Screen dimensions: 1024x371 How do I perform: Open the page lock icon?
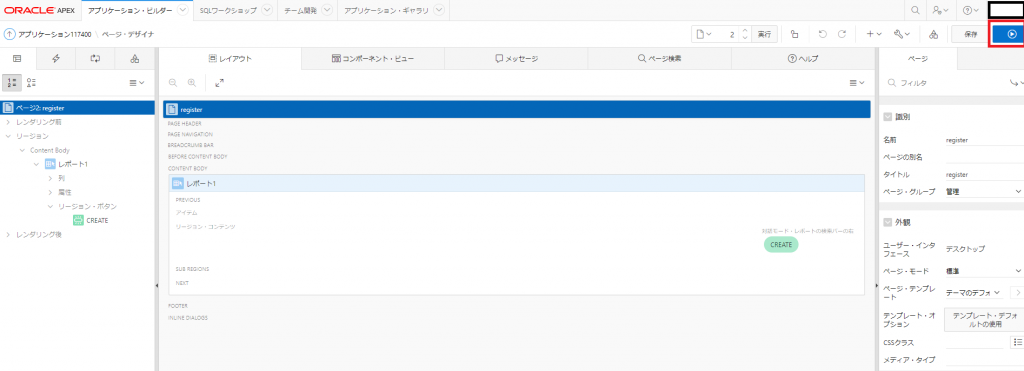pos(794,35)
